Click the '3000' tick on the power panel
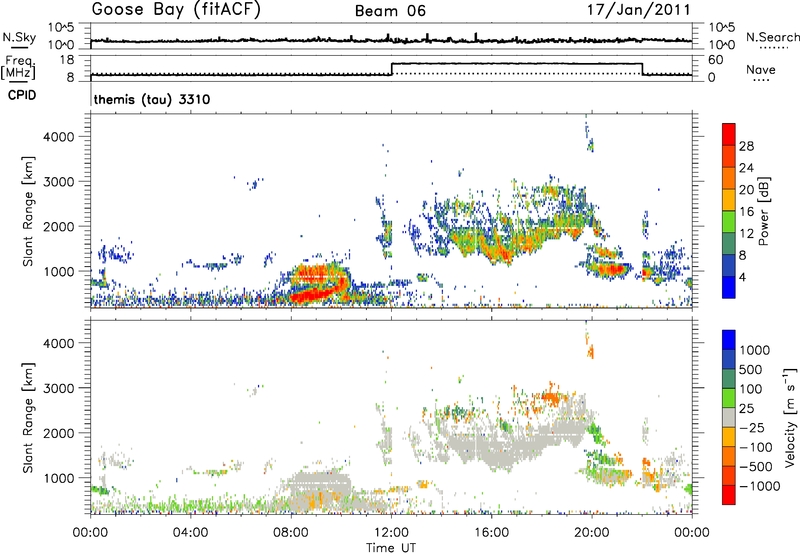The height and width of the screenshot is (554, 800). [58, 182]
